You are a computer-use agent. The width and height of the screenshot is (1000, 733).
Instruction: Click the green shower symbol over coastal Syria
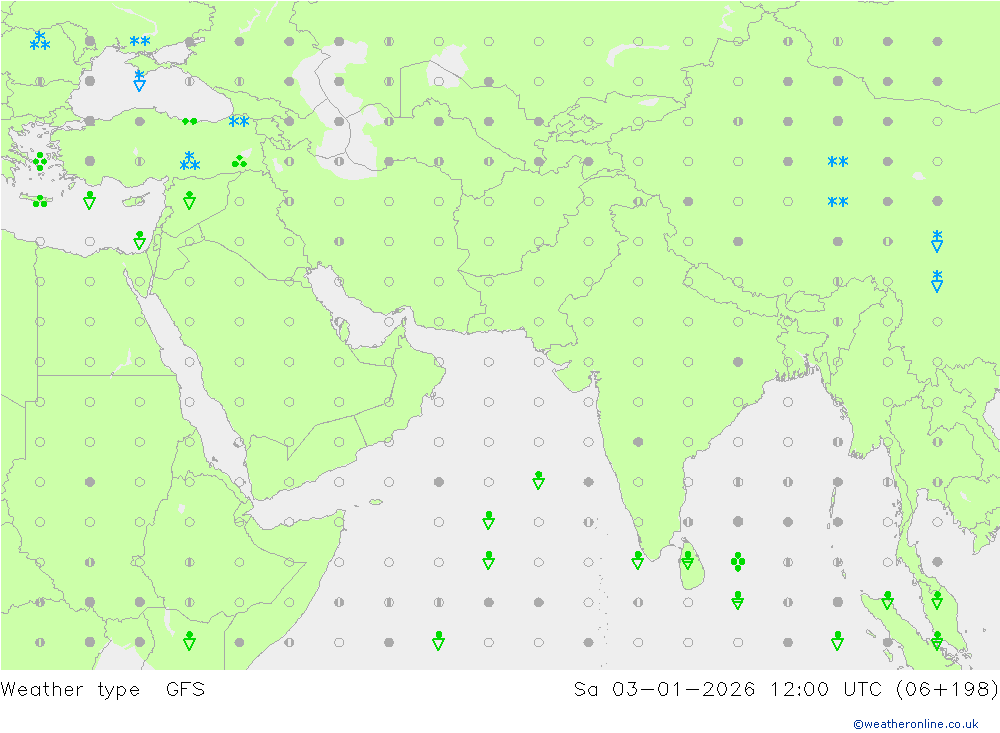[x=189, y=200]
